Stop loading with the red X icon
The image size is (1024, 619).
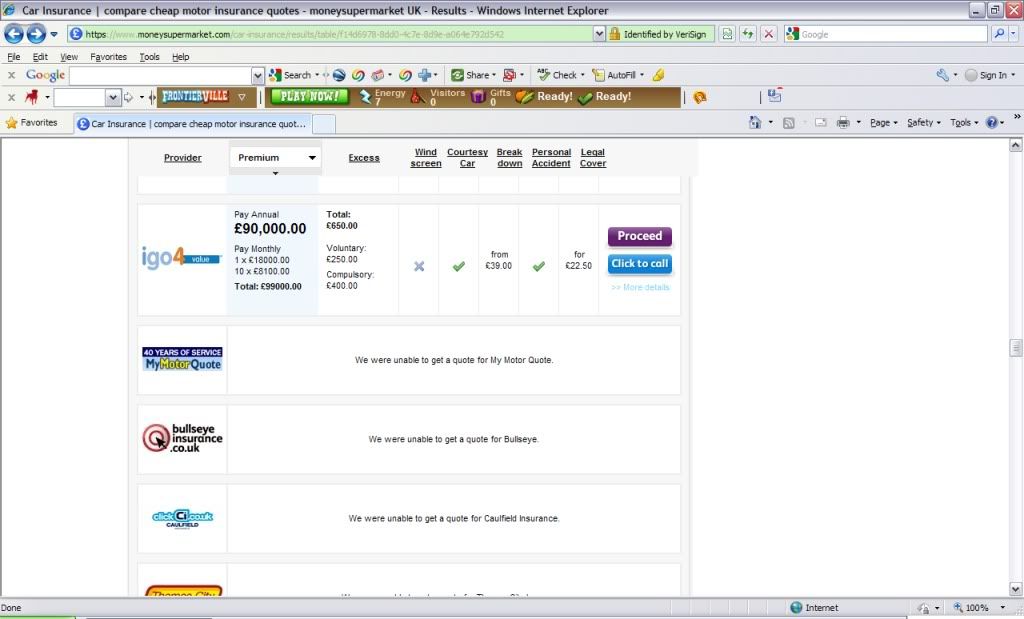pos(769,34)
